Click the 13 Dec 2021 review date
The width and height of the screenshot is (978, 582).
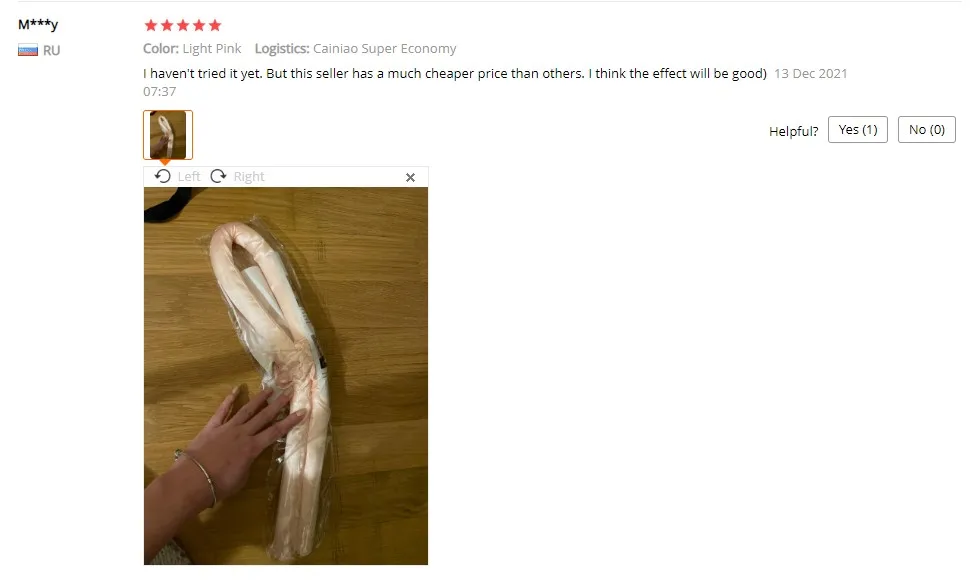pos(811,74)
